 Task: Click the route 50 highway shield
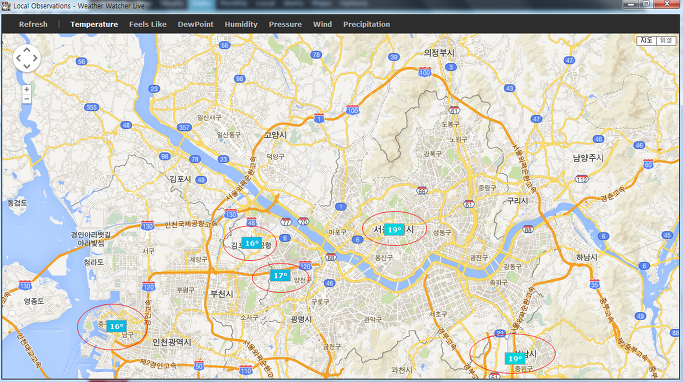click(199, 365)
